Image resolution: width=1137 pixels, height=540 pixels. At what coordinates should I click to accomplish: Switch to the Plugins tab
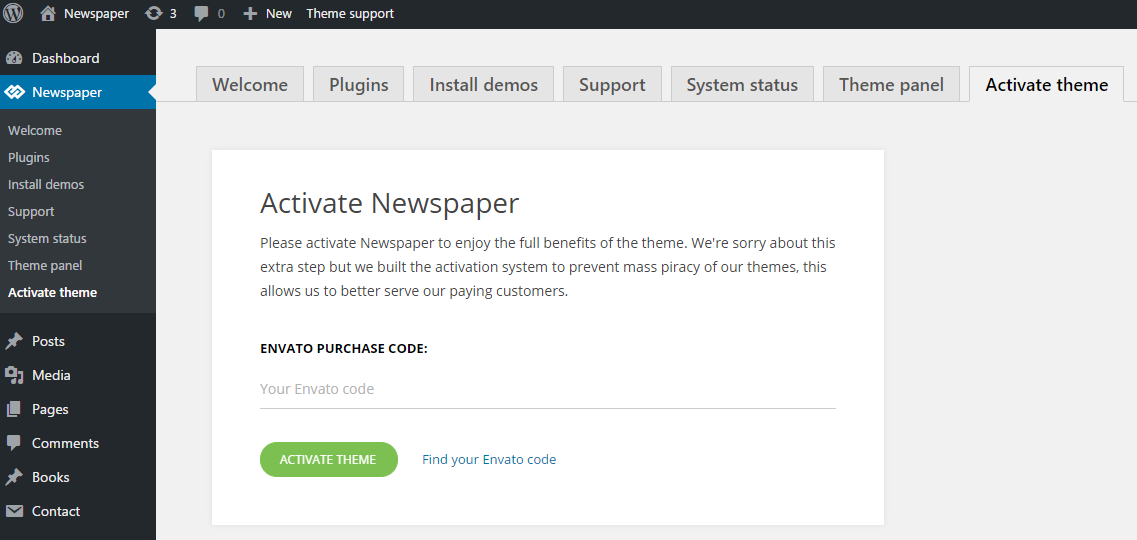(358, 85)
